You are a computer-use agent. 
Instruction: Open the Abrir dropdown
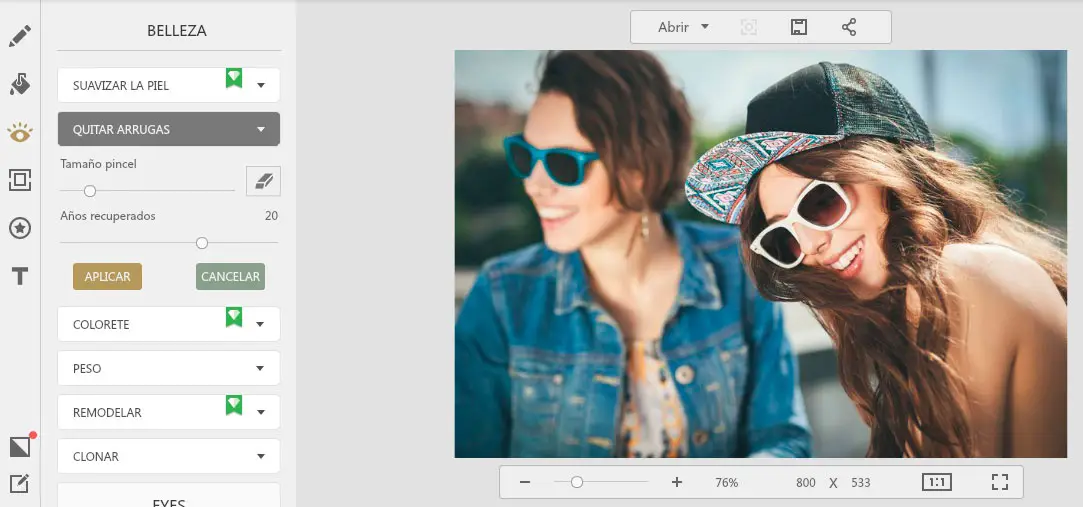click(683, 27)
